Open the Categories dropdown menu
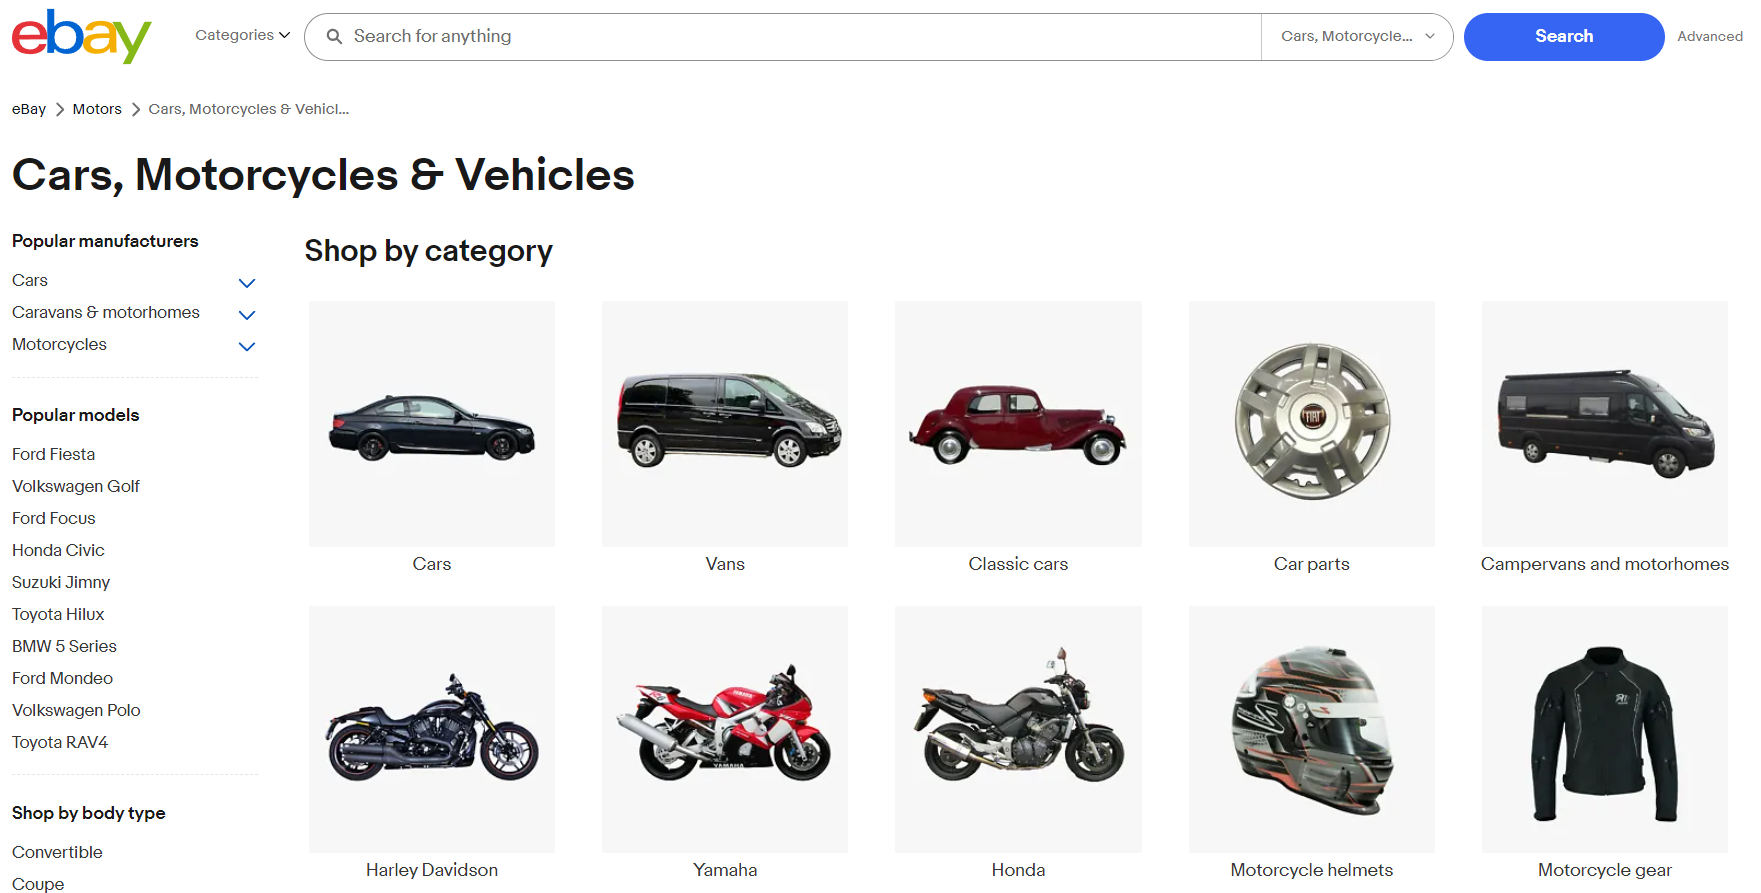 (243, 35)
